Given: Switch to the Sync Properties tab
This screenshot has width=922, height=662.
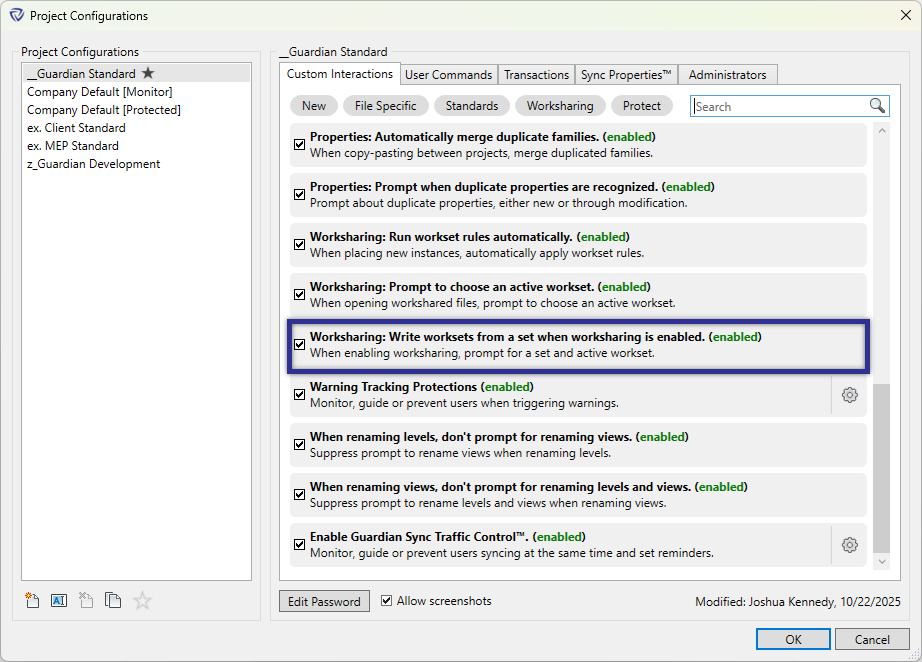Looking at the screenshot, I should [626, 74].
